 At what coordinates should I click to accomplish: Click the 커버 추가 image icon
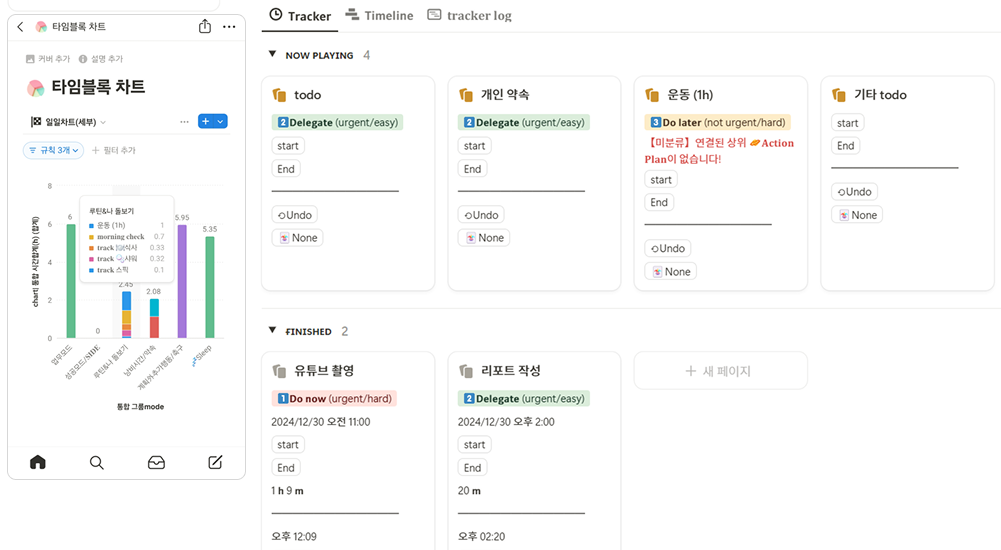point(30,59)
